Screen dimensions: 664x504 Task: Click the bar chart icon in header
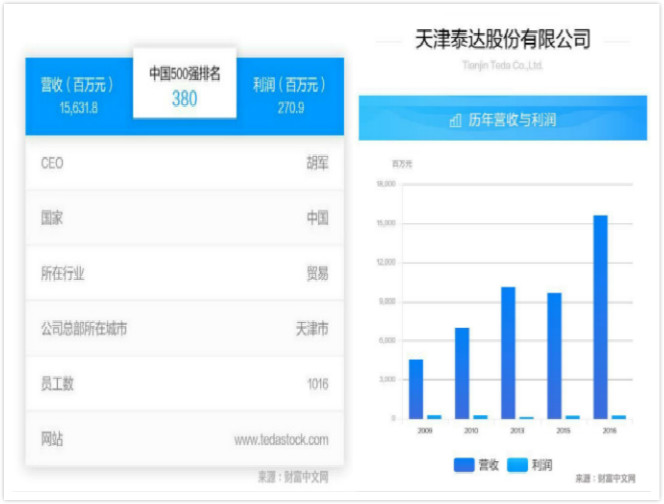click(x=455, y=120)
